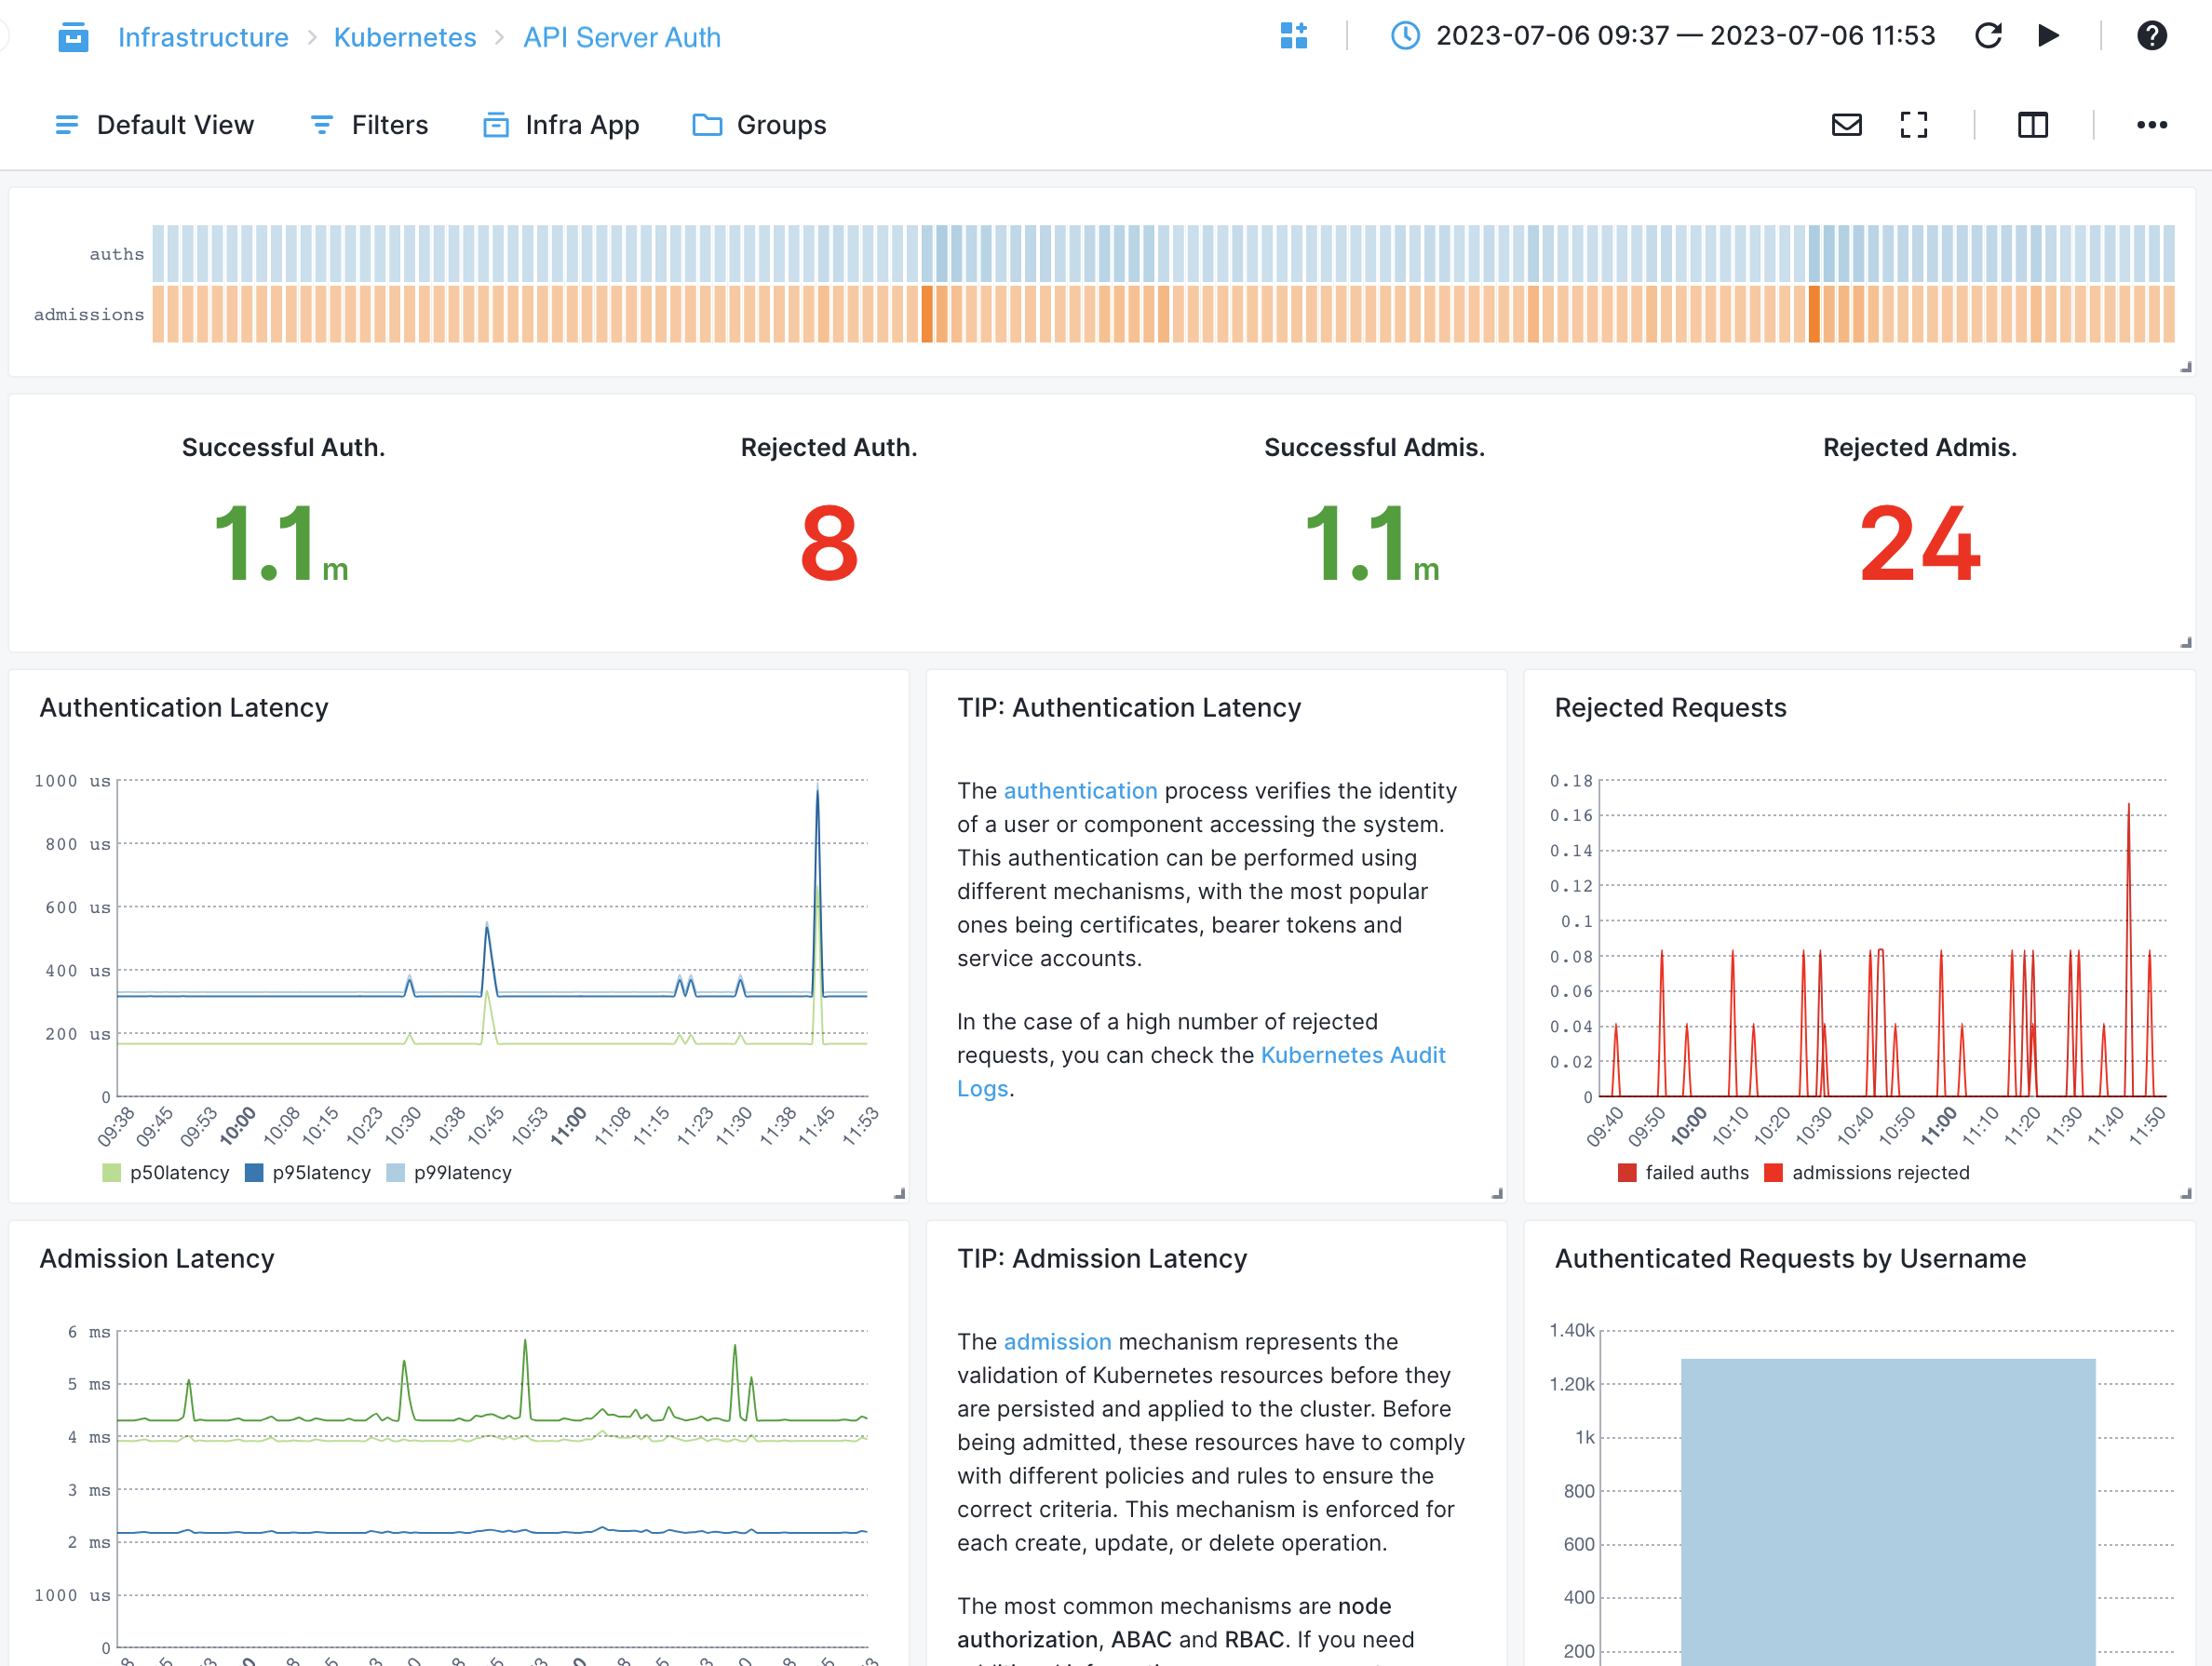Click the Rejected Requests panel title
The height and width of the screenshot is (1666, 2212).
pos(1670,708)
